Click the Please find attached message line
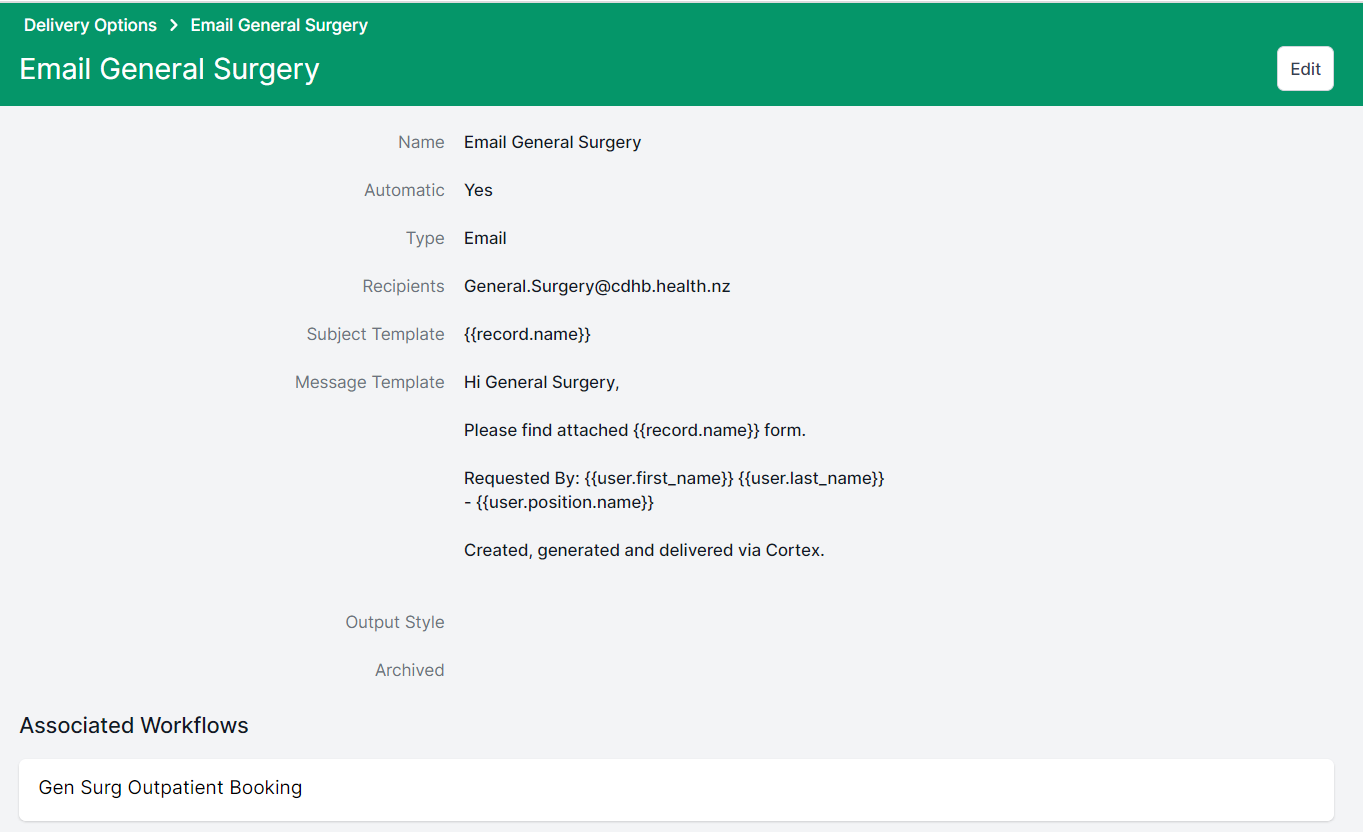 click(x=634, y=430)
